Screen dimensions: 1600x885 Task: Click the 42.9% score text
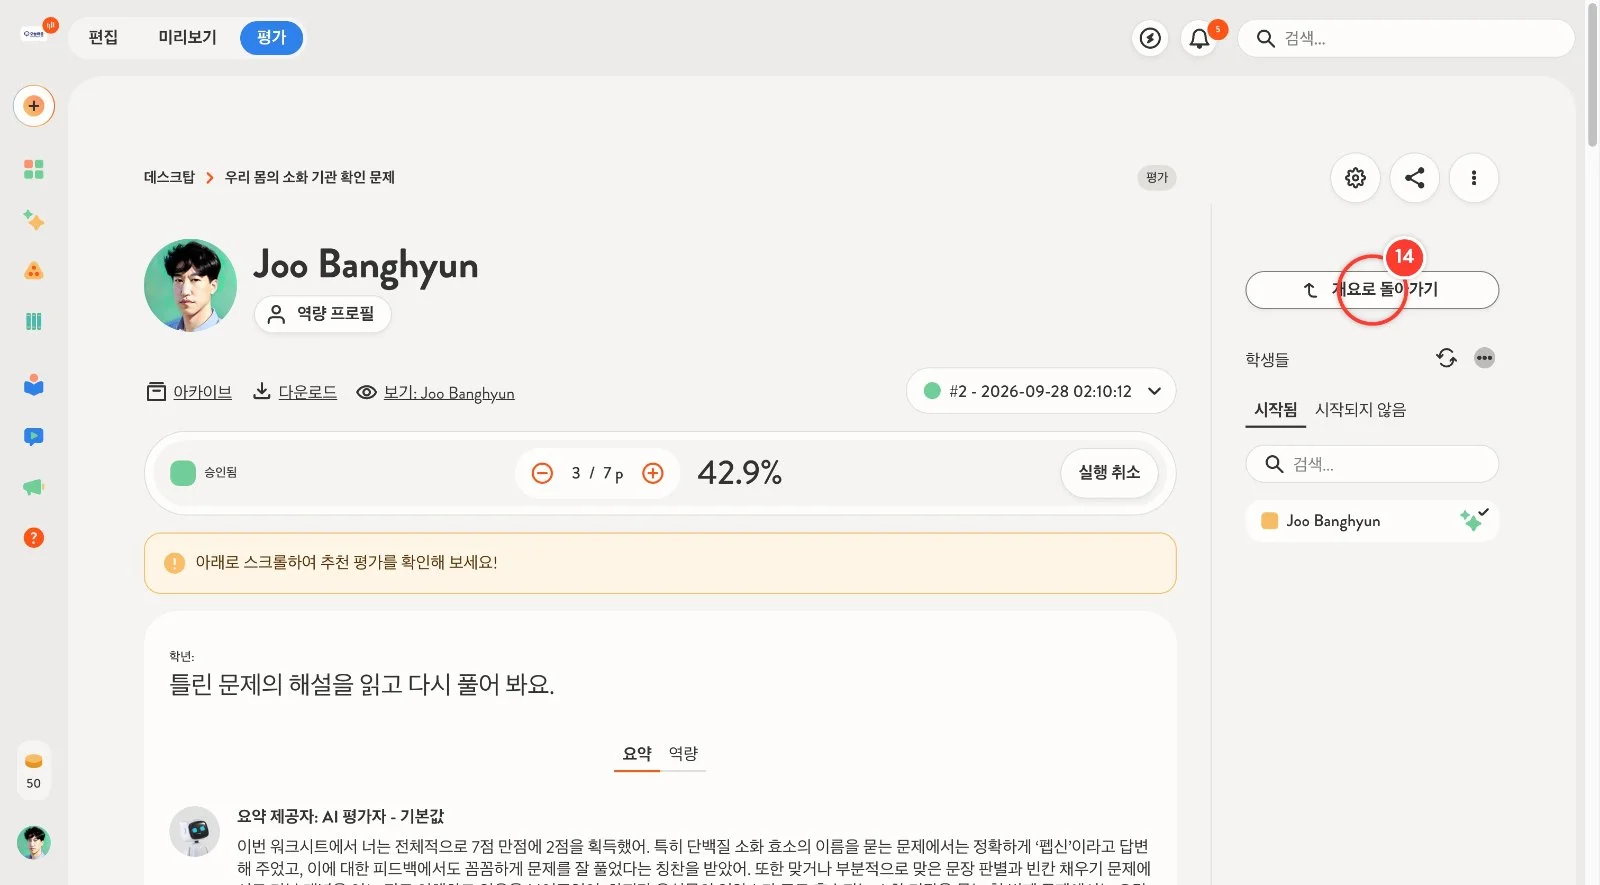click(740, 472)
